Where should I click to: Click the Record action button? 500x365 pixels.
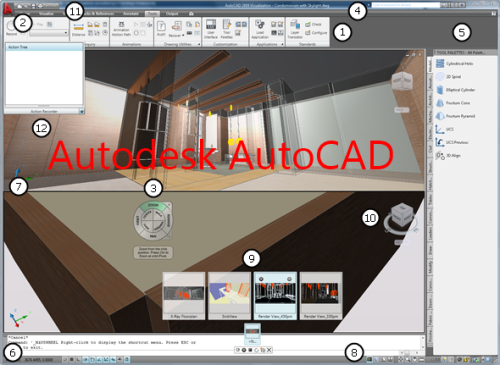click(12, 27)
